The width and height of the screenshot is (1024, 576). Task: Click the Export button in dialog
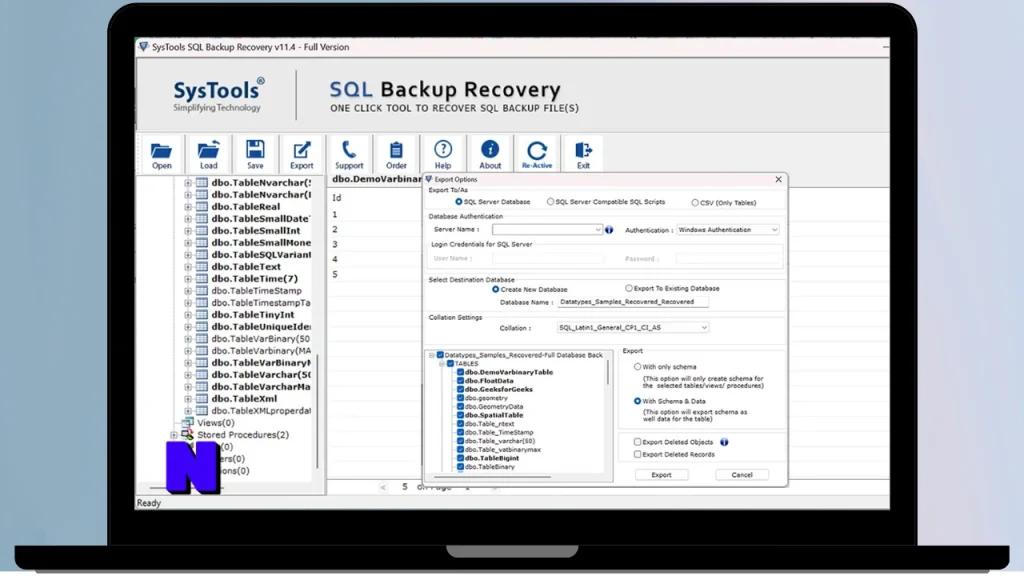coord(661,475)
